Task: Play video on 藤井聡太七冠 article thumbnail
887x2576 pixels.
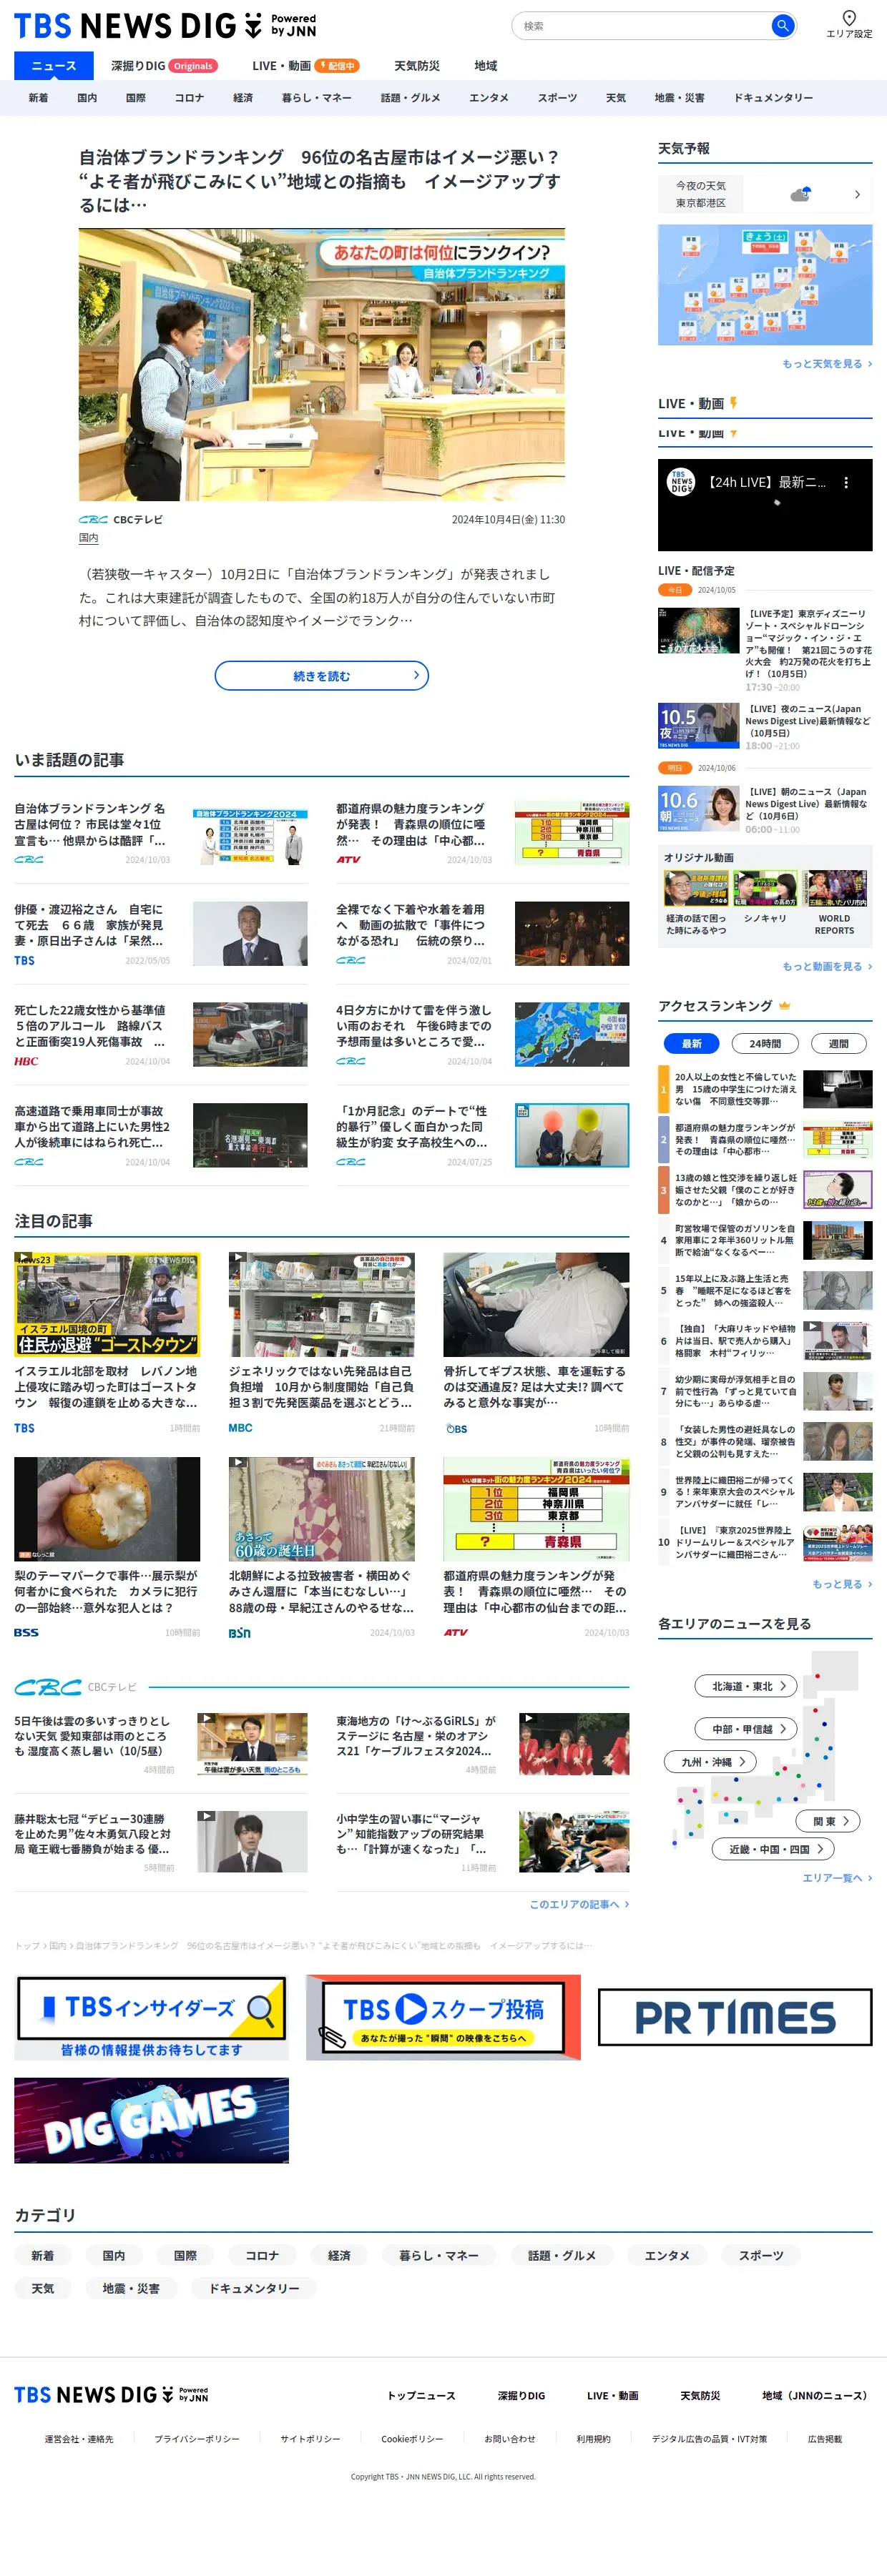Action: pos(206,1816)
